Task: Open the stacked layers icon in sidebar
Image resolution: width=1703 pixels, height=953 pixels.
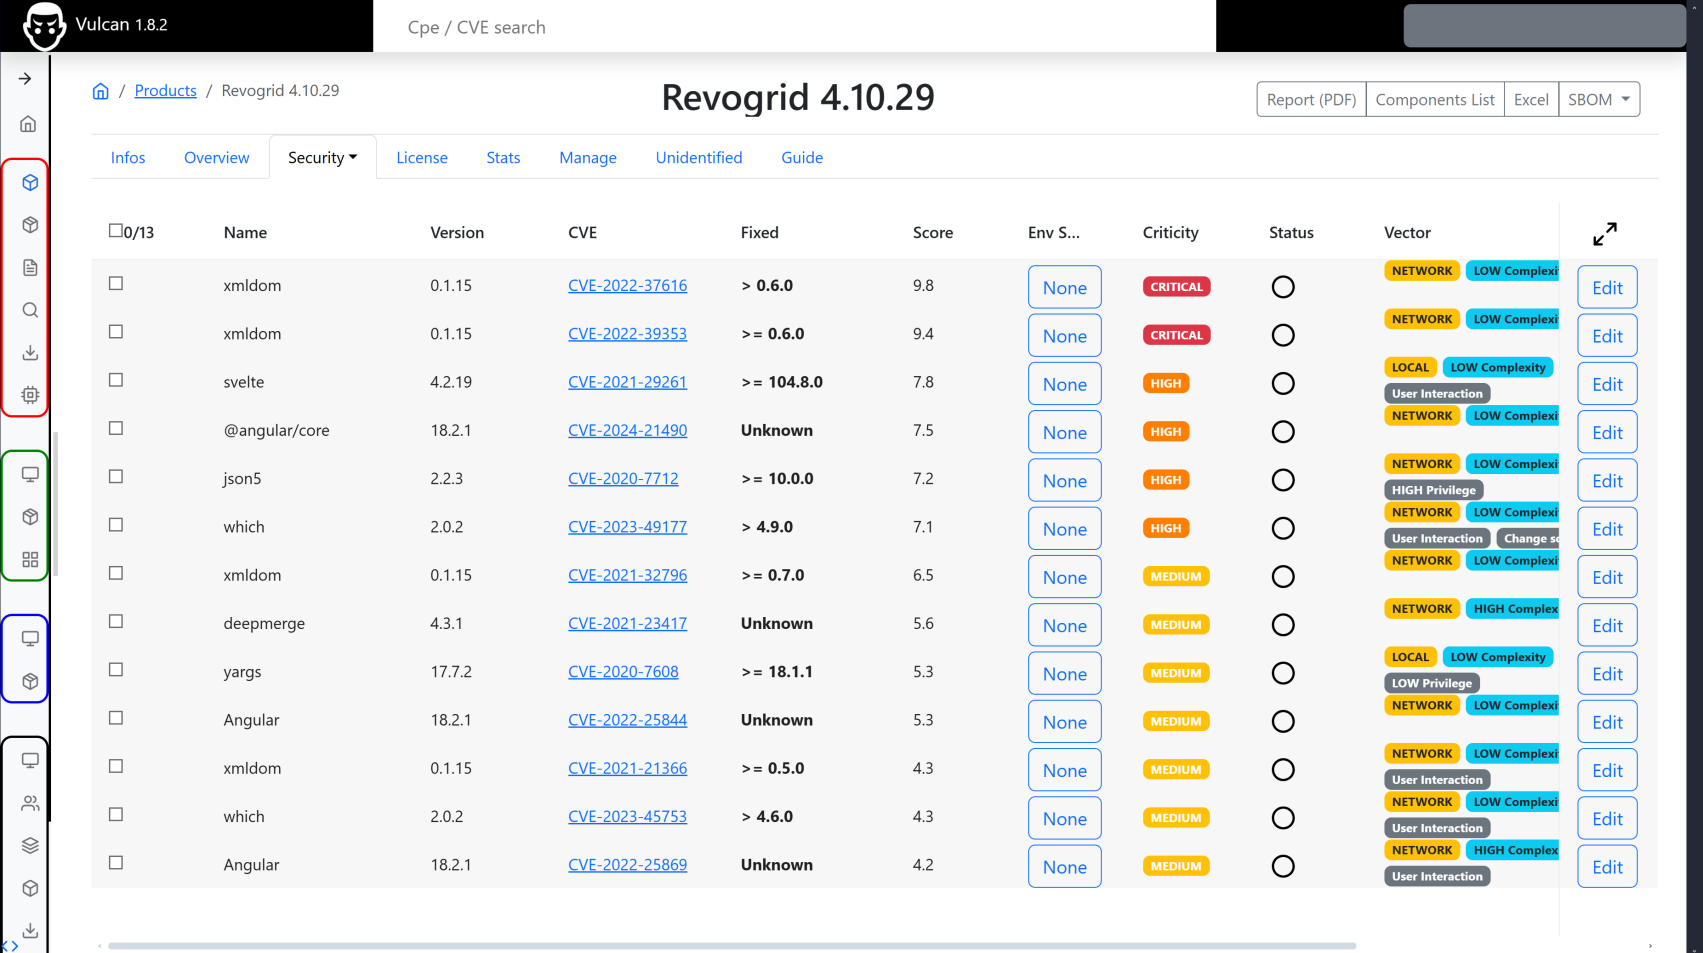Action: click(x=30, y=845)
